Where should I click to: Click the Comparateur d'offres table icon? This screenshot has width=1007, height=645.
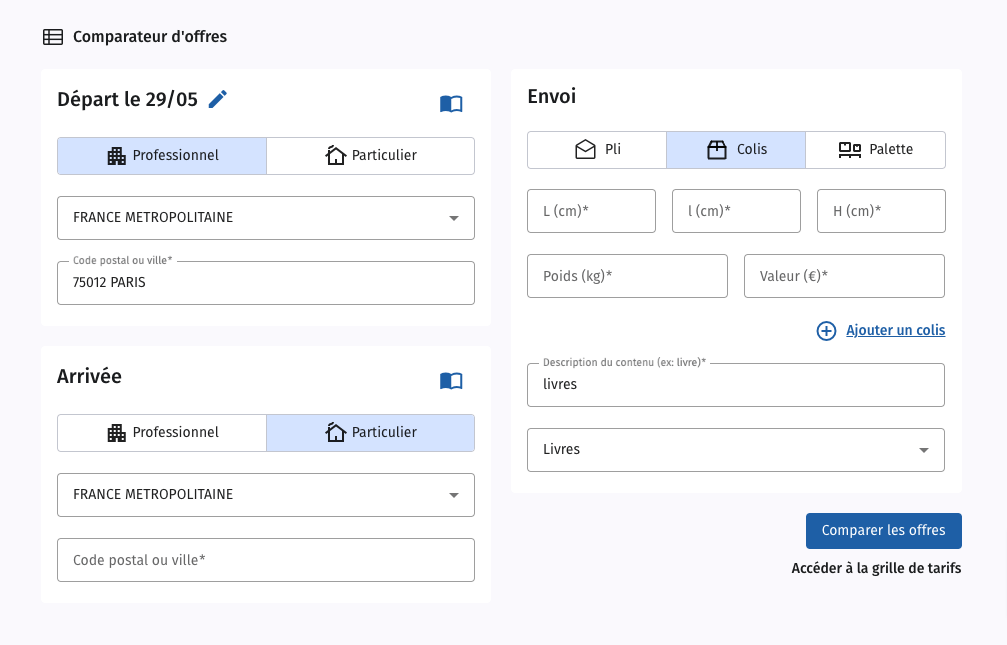point(53,37)
